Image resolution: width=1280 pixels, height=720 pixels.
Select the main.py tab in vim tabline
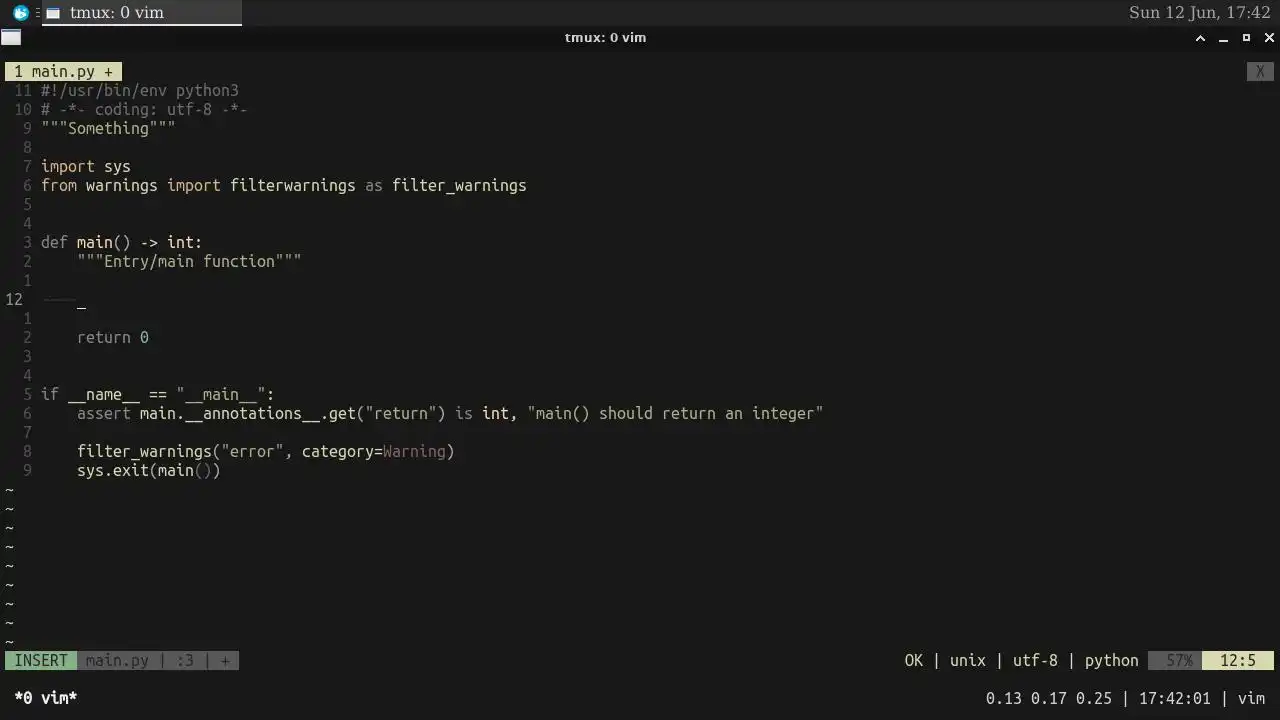coord(63,71)
